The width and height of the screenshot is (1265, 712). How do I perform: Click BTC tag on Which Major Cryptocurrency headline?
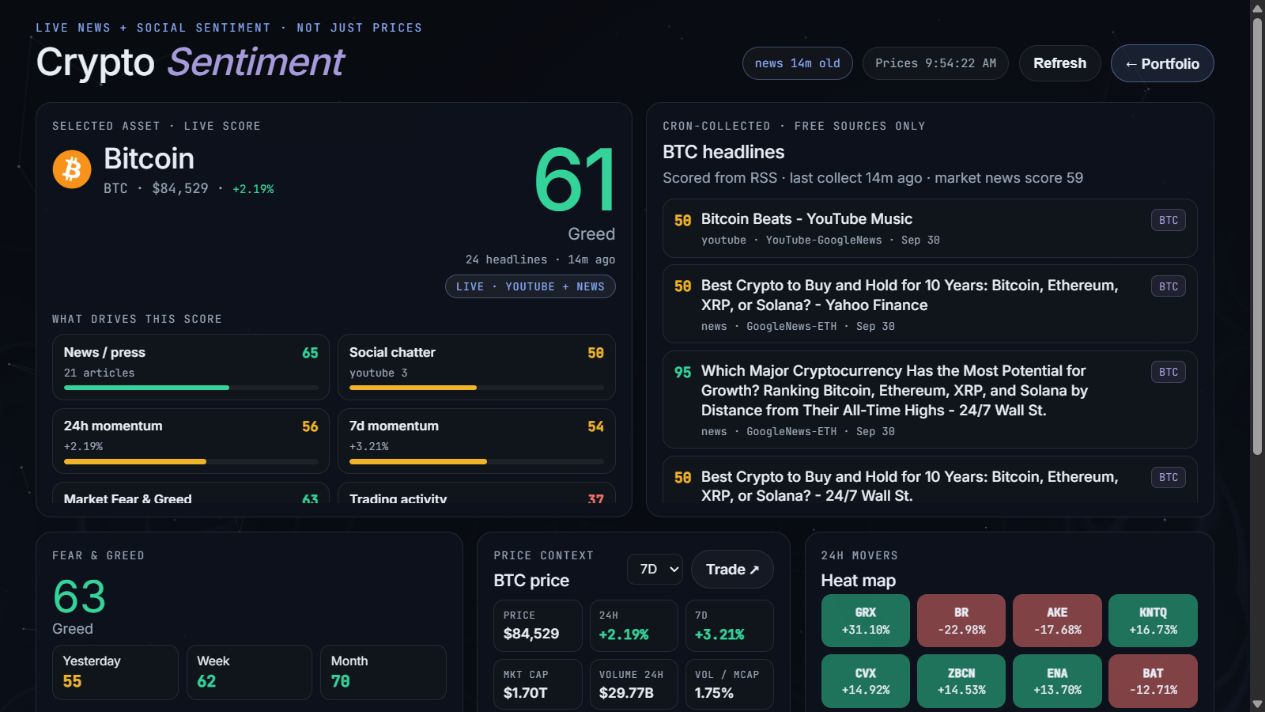coord(1168,372)
